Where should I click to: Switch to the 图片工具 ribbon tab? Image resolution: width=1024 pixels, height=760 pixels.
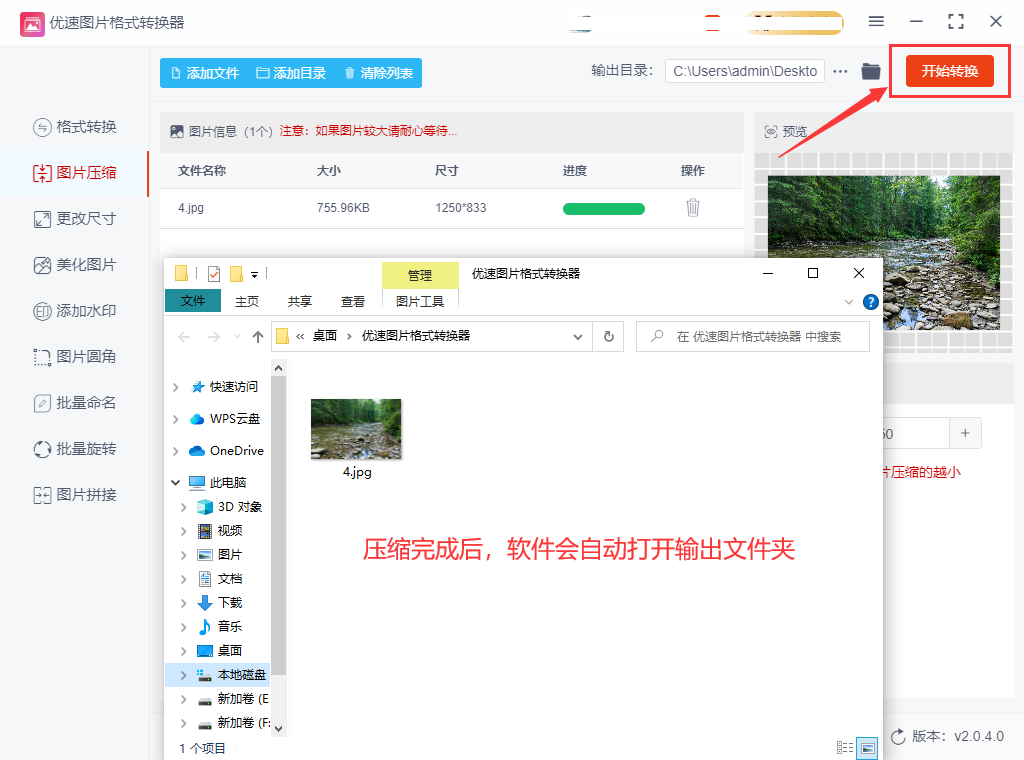click(x=419, y=303)
